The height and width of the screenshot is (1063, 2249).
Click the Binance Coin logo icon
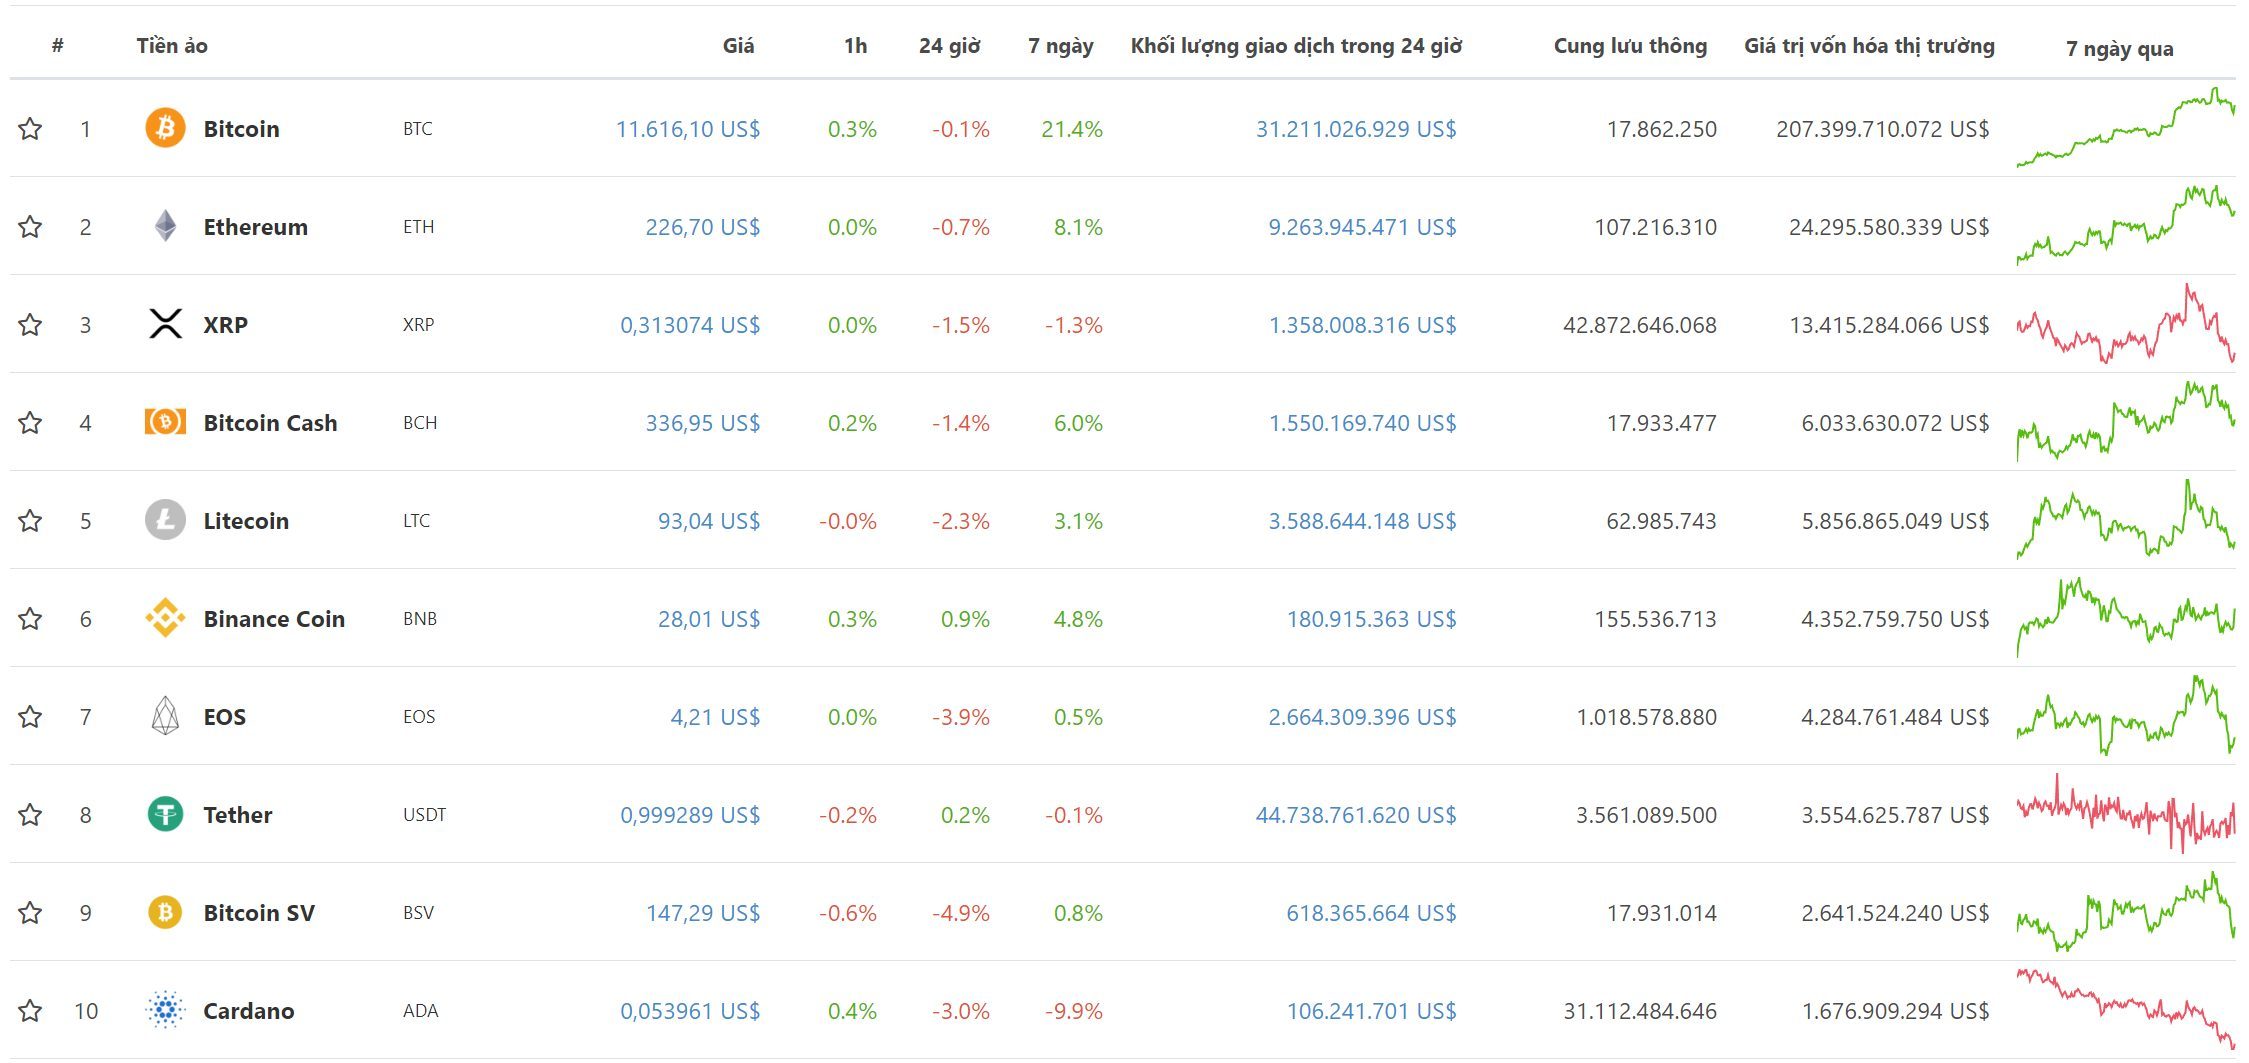[165, 618]
